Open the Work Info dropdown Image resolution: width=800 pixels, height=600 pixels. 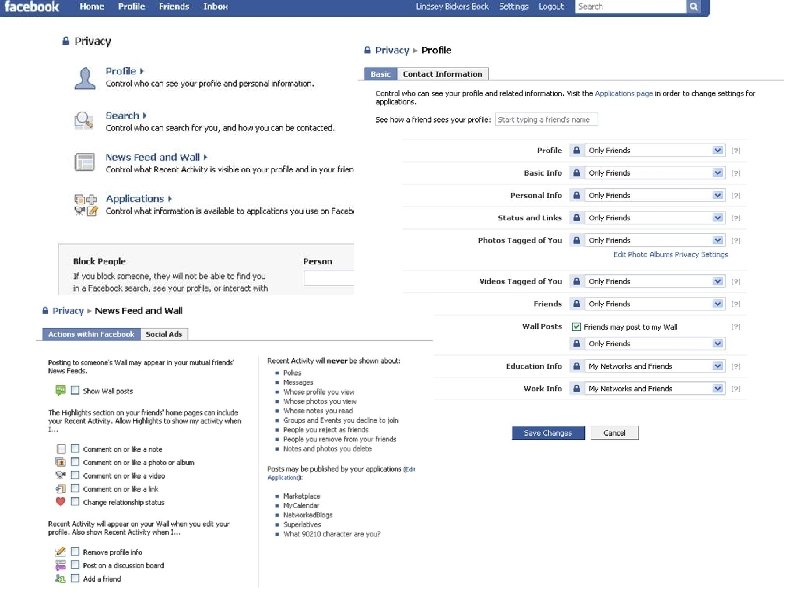tap(655, 389)
